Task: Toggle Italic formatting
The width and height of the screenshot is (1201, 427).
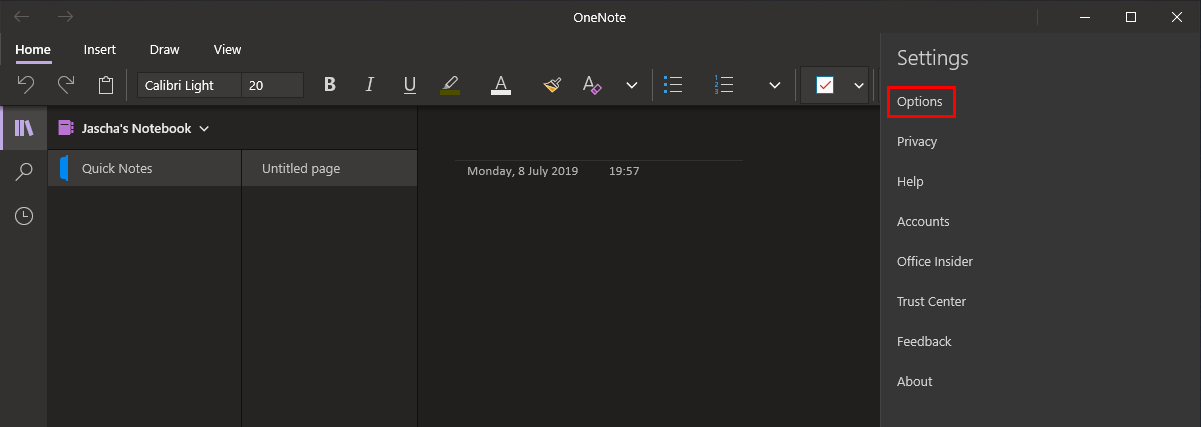Action: [370, 85]
